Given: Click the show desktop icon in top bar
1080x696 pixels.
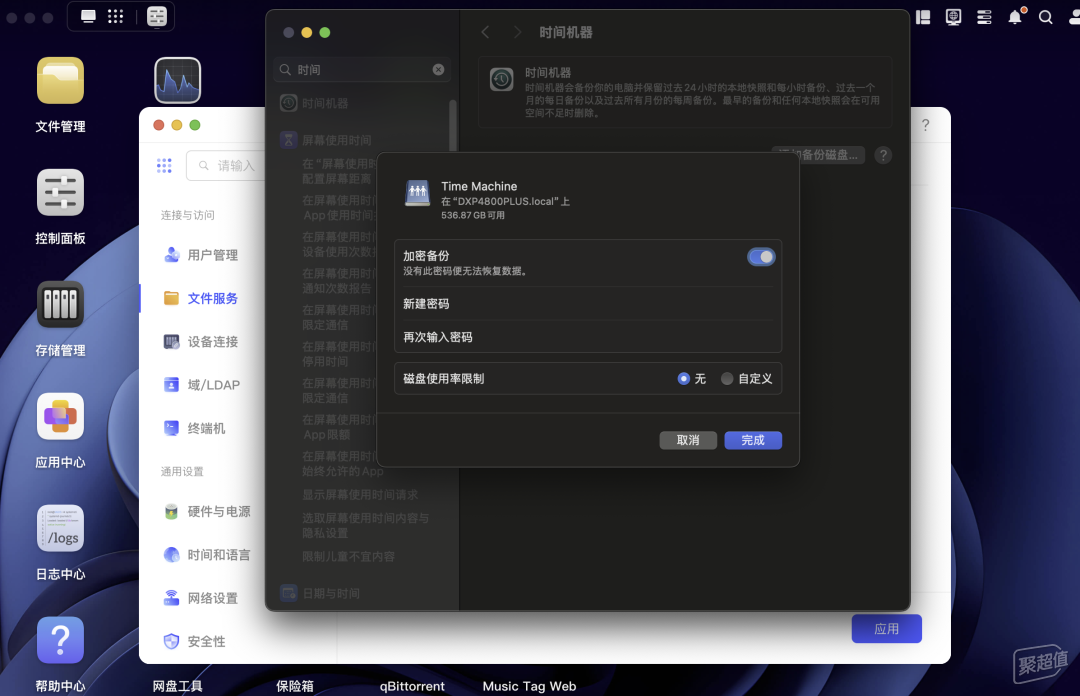Looking at the screenshot, I should click(x=88, y=17).
